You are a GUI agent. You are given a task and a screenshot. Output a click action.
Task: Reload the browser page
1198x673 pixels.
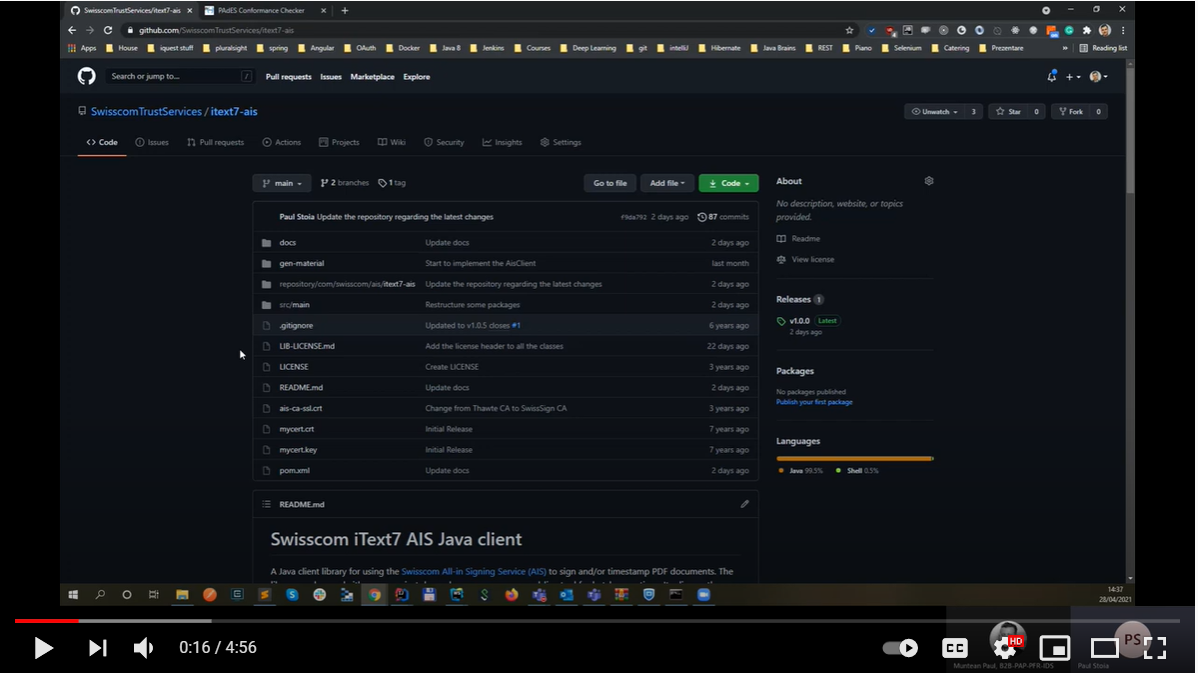click(108, 30)
